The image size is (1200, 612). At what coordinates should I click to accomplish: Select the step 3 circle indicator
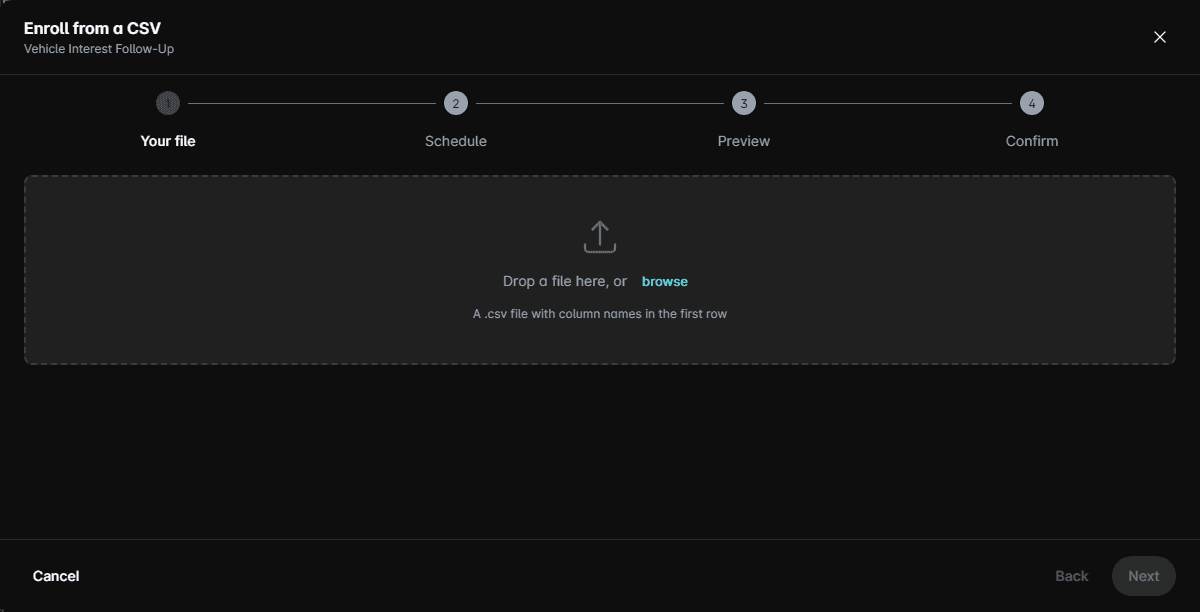(744, 103)
